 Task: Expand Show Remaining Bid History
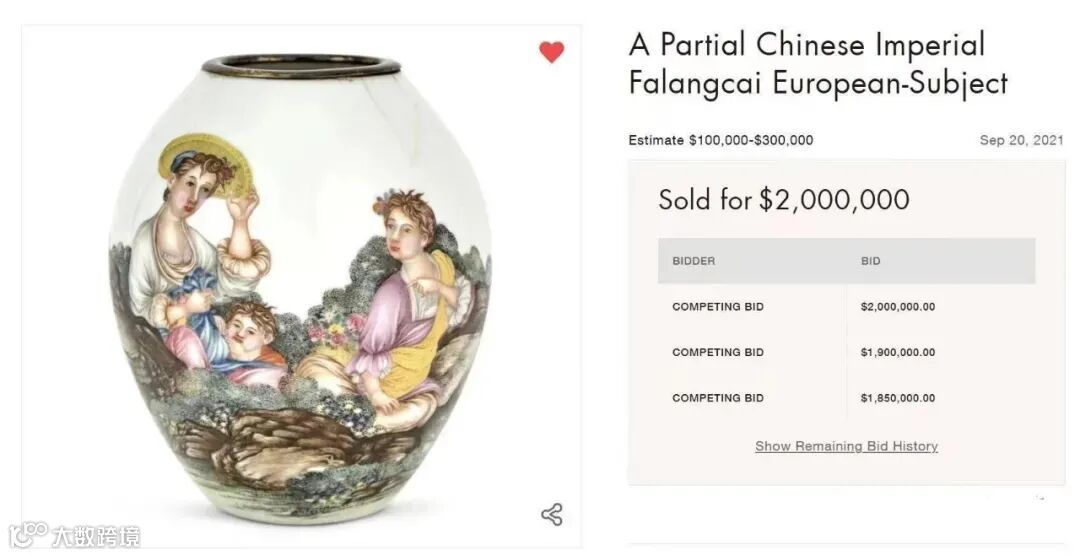[846, 446]
